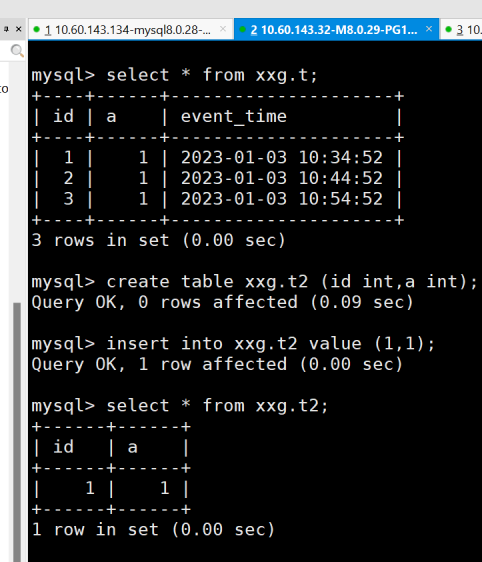The image size is (482, 562).
Task: Click the 'create table xxg.t2' command line
Action: 254,282
